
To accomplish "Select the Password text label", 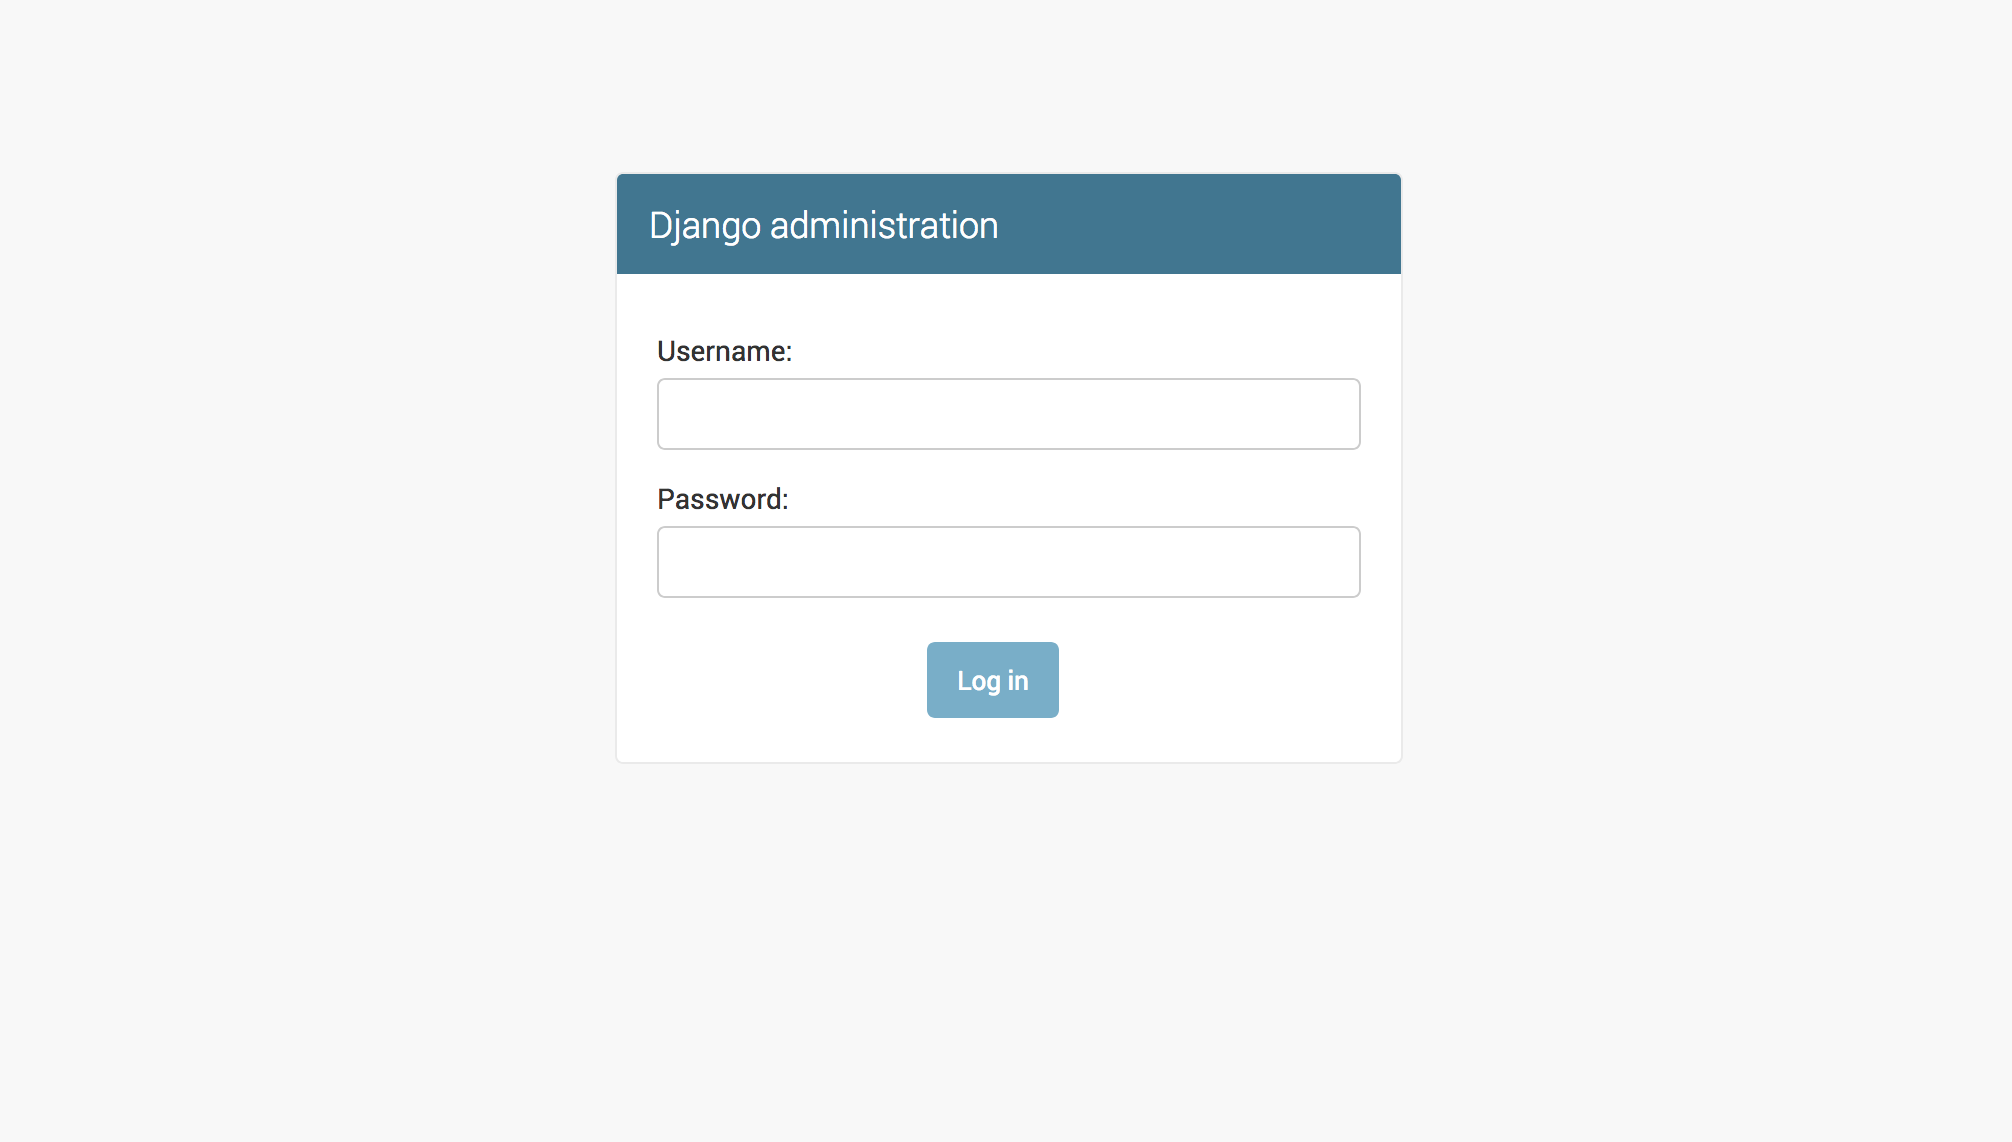I will click(x=723, y=500).
